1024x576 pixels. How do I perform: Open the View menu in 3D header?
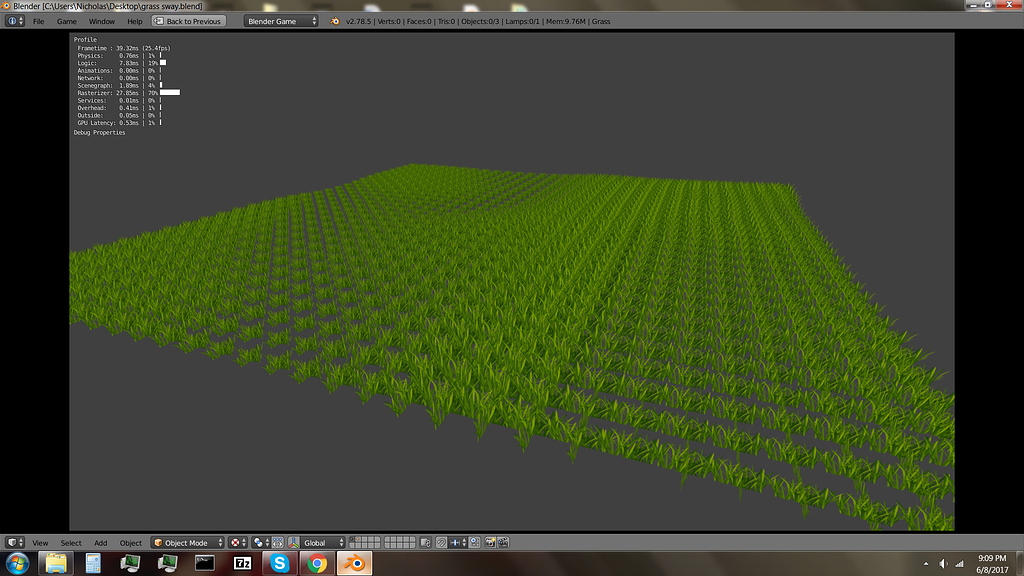coord(40,543)
